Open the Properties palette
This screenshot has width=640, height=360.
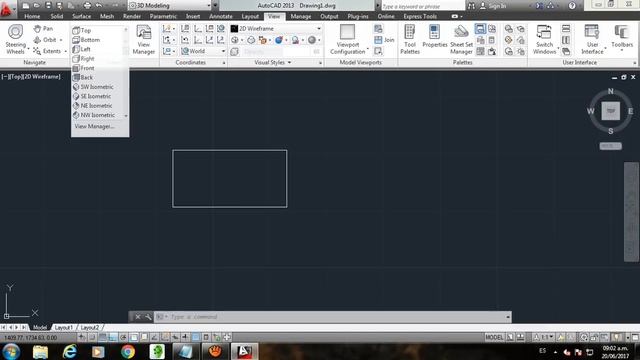tap(435, 37)
